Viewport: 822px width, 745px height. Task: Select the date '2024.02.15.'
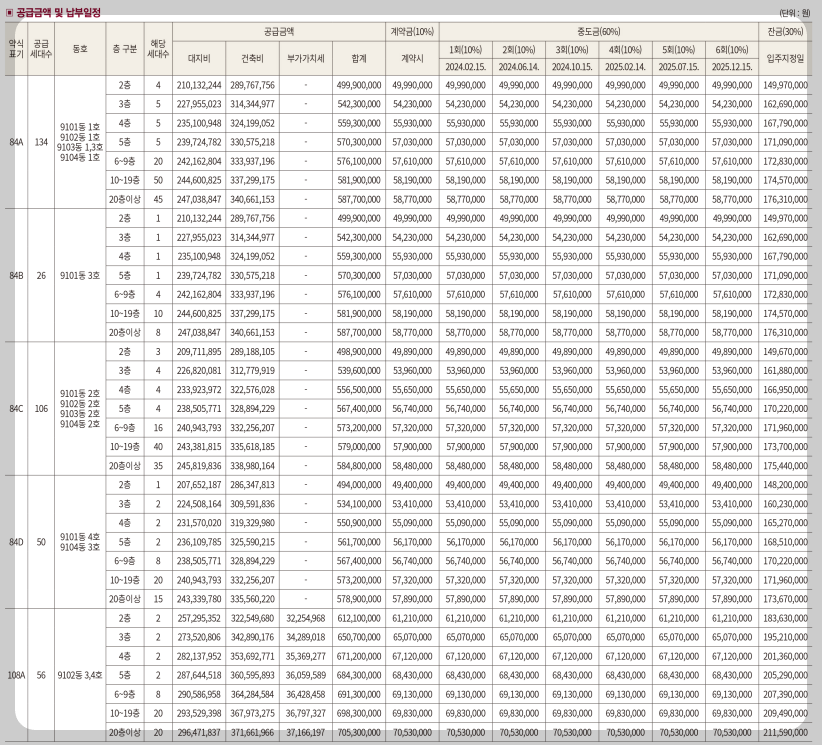[466, 67]
